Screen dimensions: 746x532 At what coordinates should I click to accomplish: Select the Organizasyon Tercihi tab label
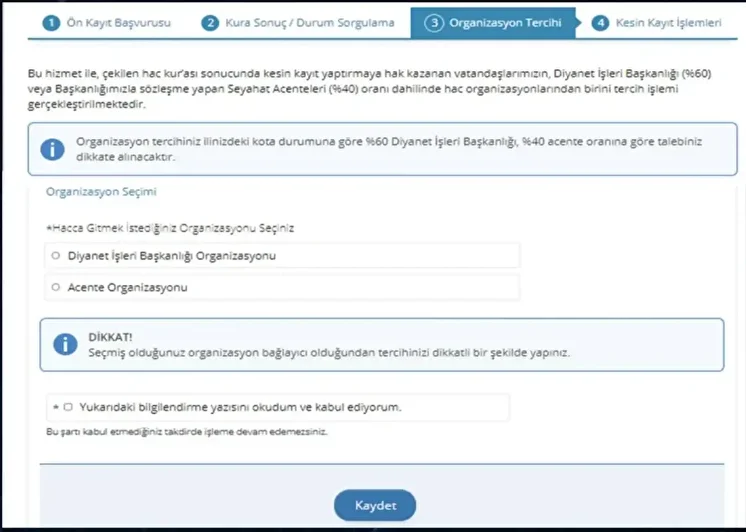505,22
